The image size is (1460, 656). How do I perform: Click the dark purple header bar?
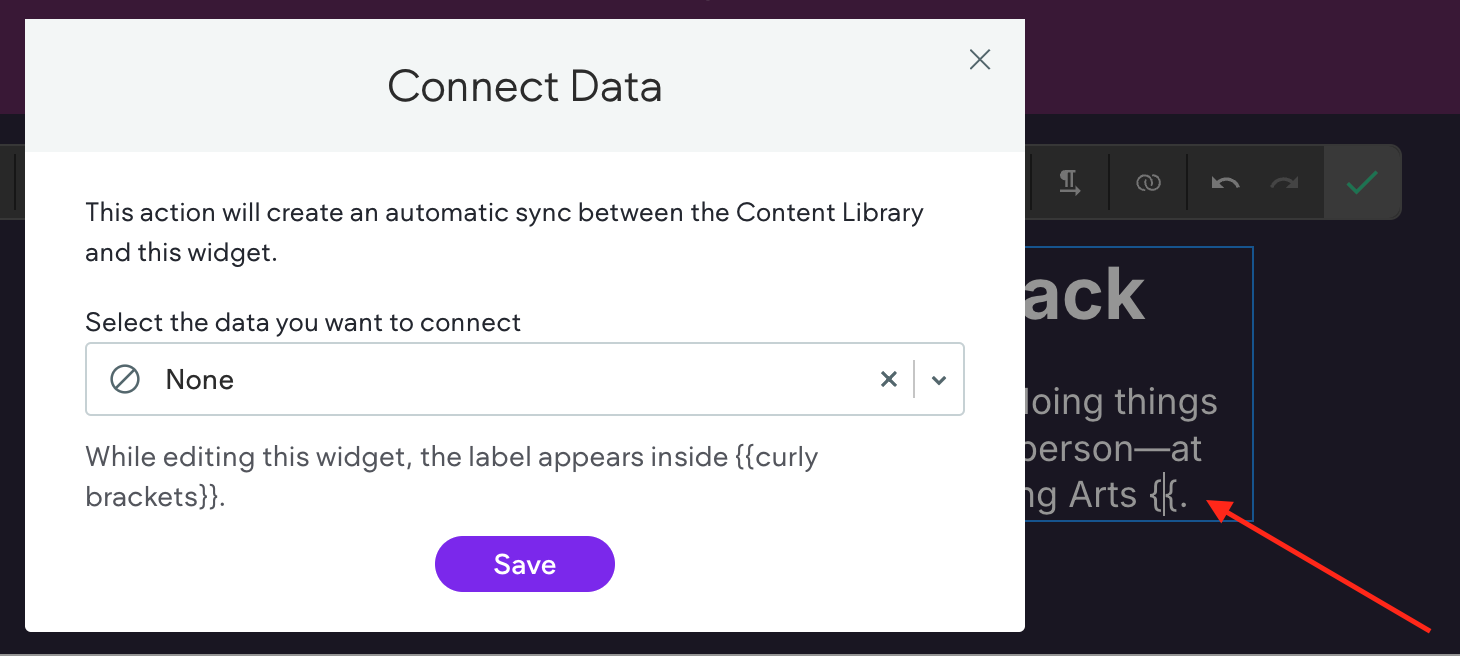(1240, 55)
